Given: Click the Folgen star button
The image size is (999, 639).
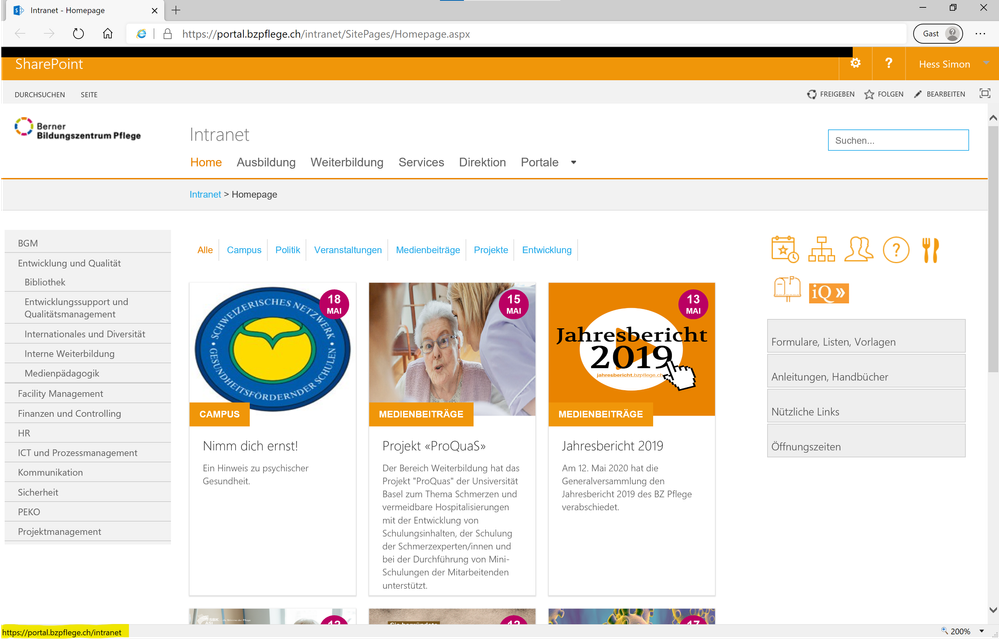Looking at the screenshot, I should (x=884, y=94).
